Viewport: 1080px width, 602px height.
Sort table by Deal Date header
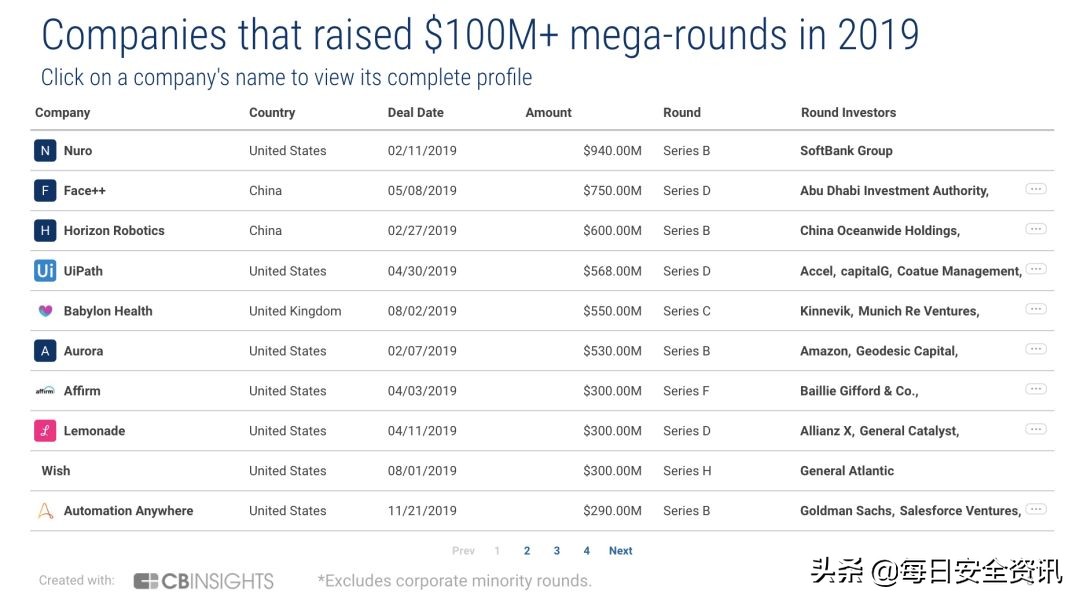[415, 113]
